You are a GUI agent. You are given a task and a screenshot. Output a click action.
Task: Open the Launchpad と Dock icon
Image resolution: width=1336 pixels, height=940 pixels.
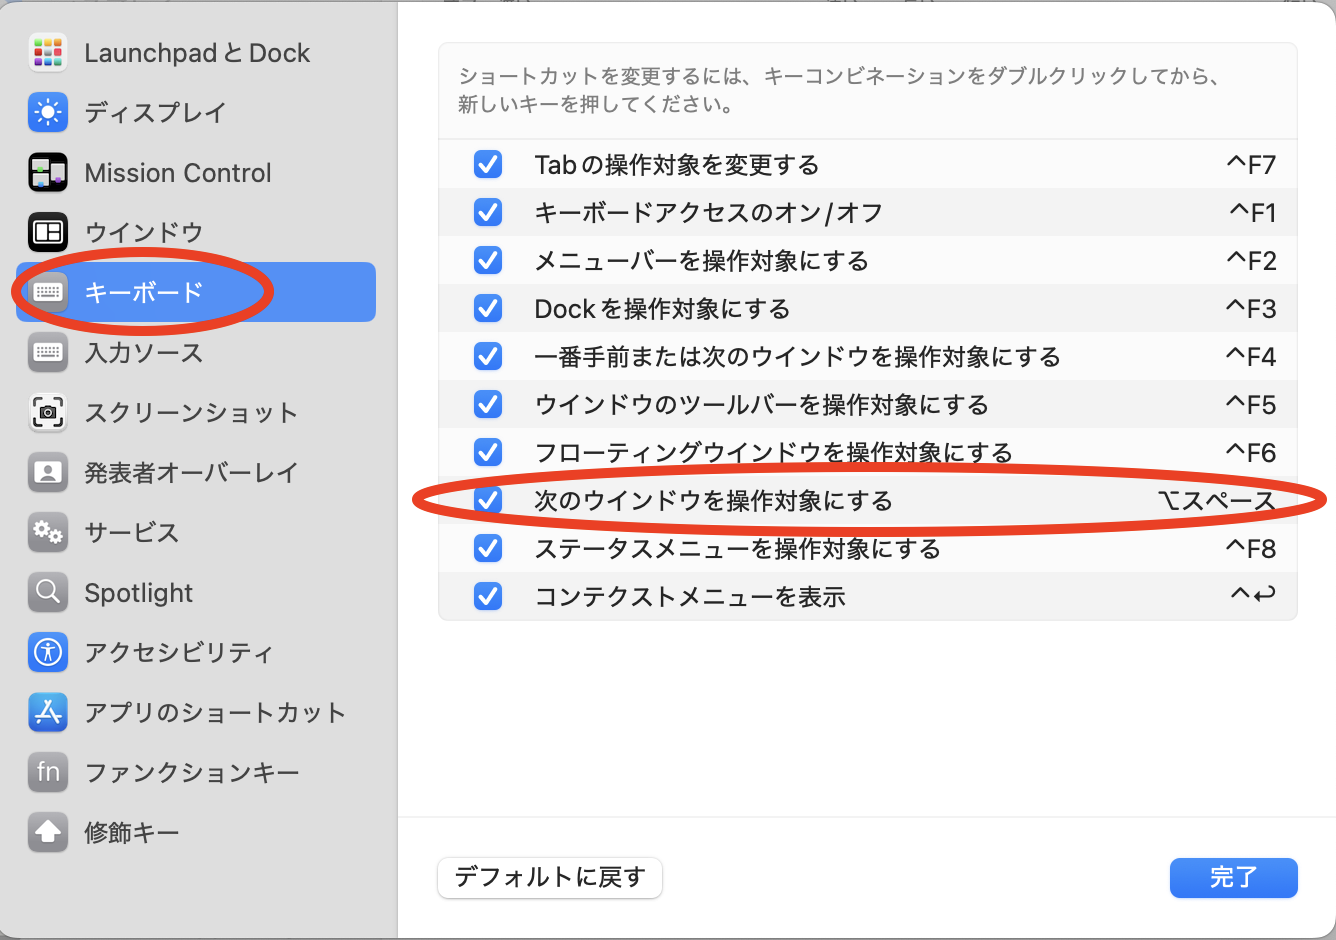point(48,52)
